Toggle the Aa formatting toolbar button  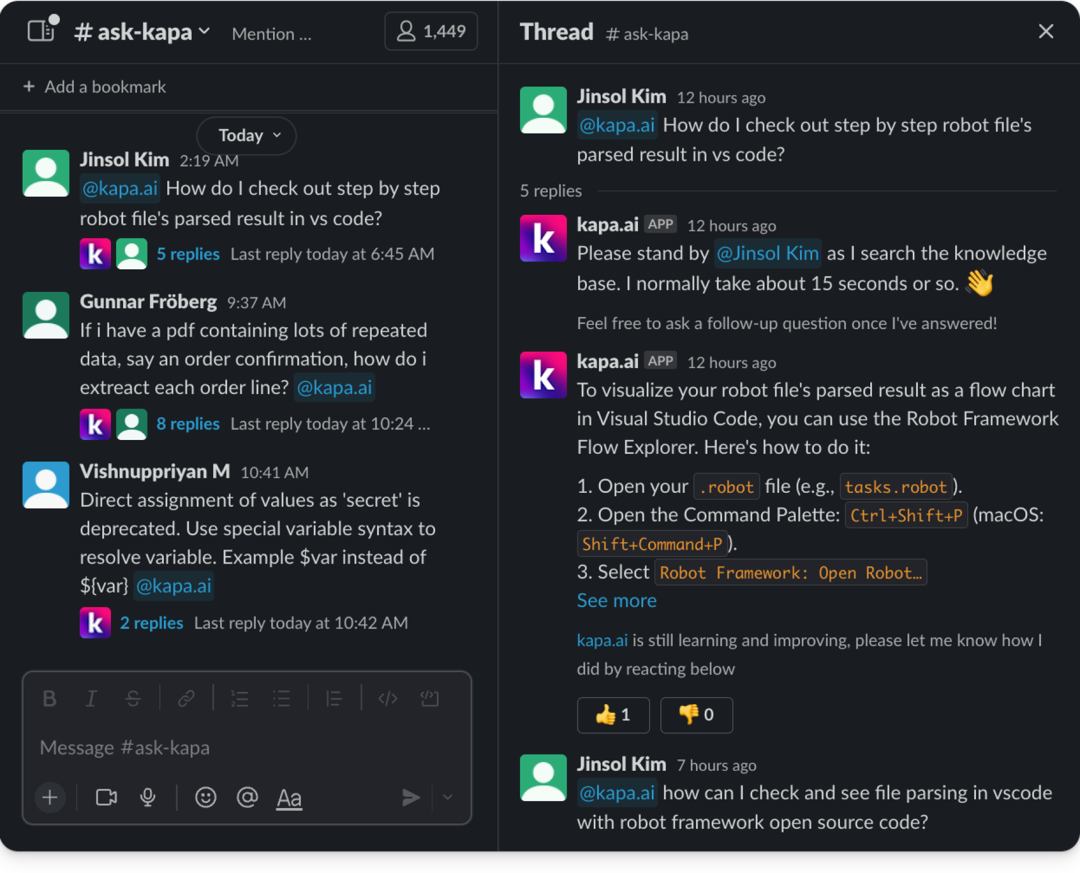point(289,798)
